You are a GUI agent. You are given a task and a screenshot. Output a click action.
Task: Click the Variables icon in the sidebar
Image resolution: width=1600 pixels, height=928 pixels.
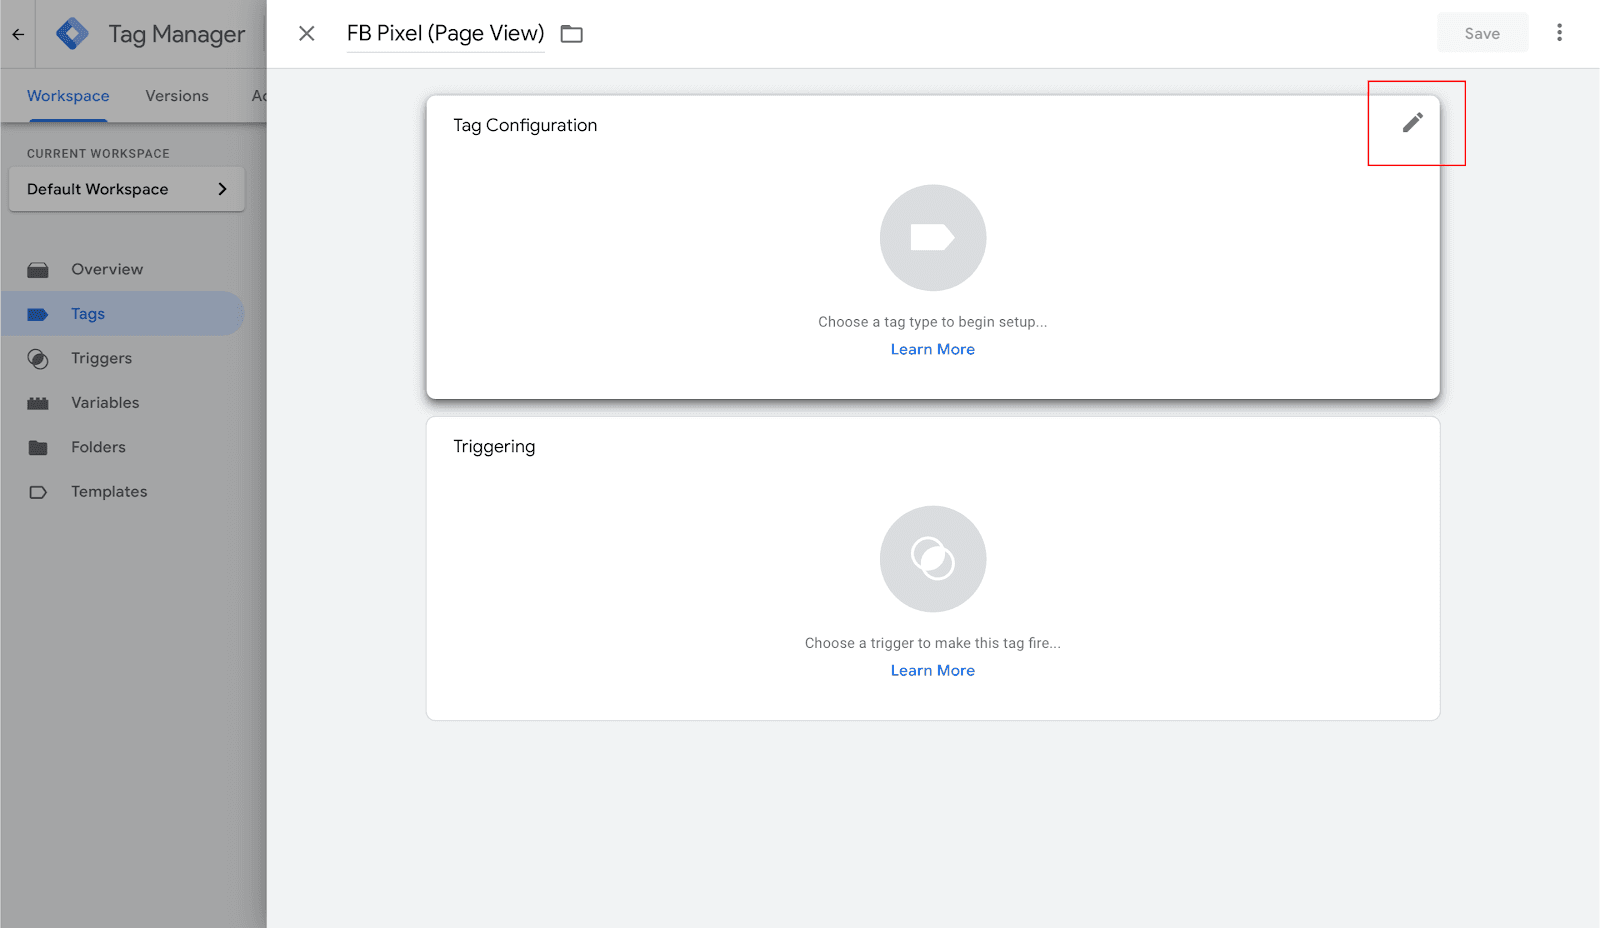click(38, 403)
